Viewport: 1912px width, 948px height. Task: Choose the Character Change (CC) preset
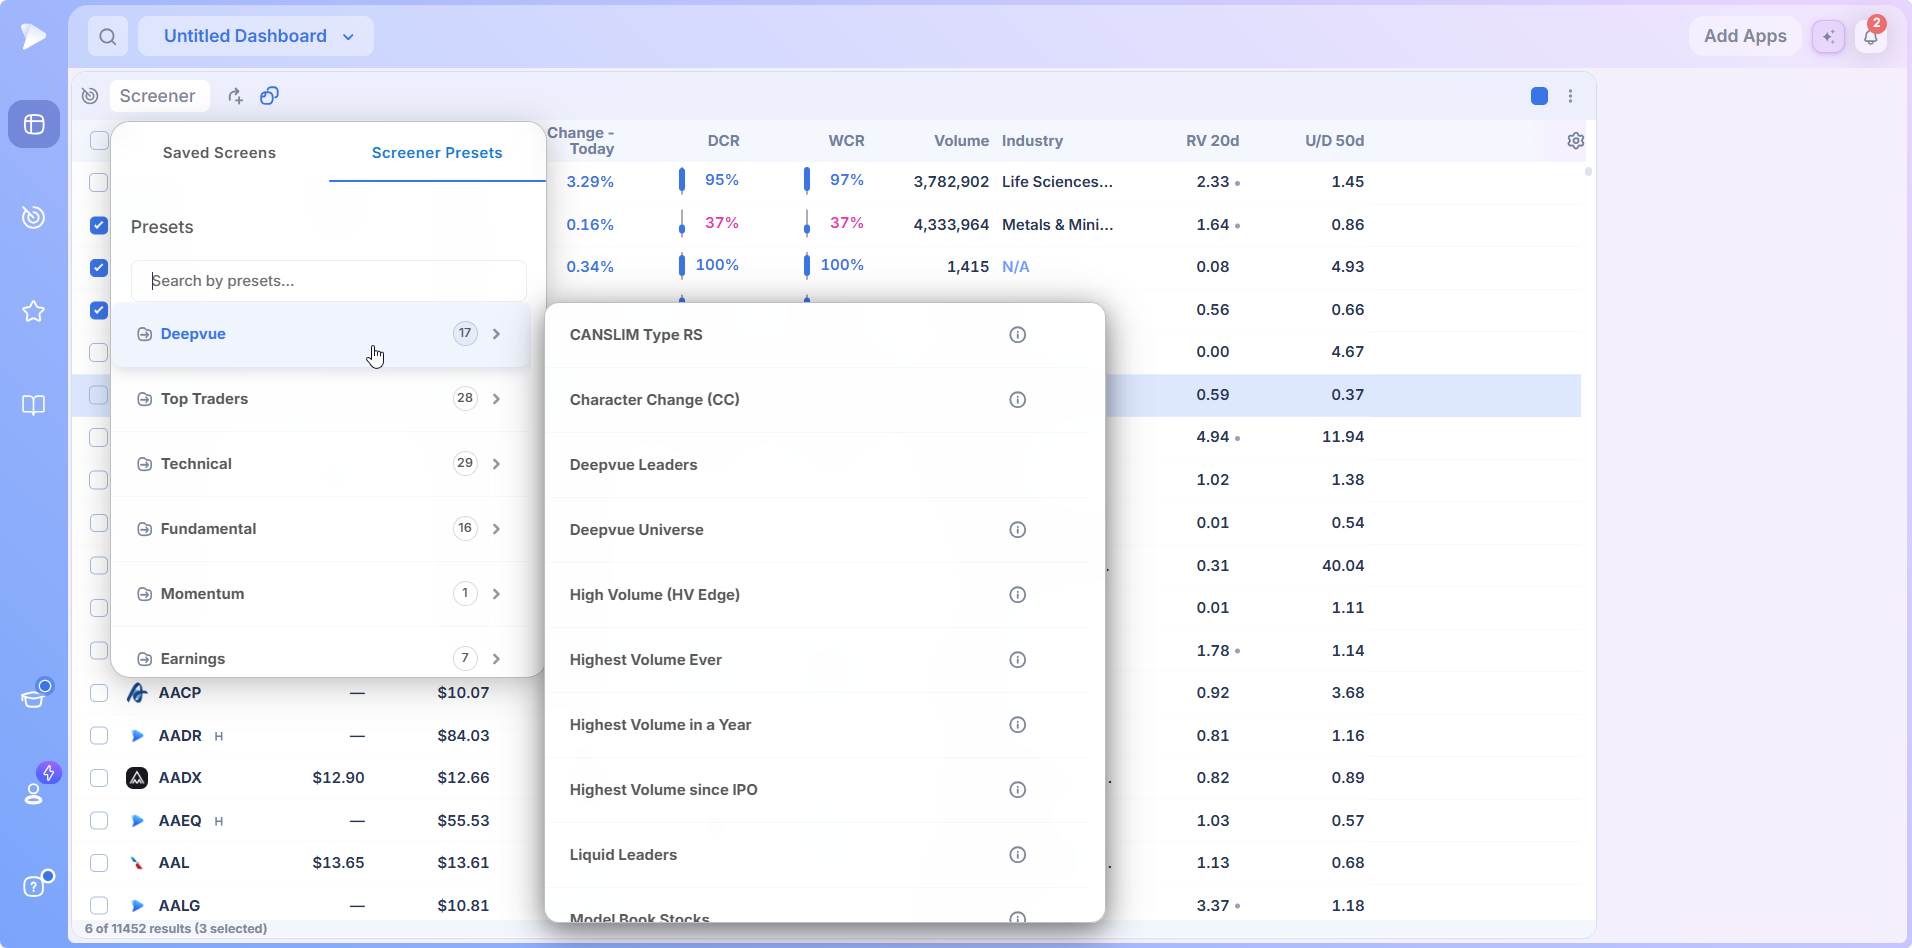tap(655, 400)
